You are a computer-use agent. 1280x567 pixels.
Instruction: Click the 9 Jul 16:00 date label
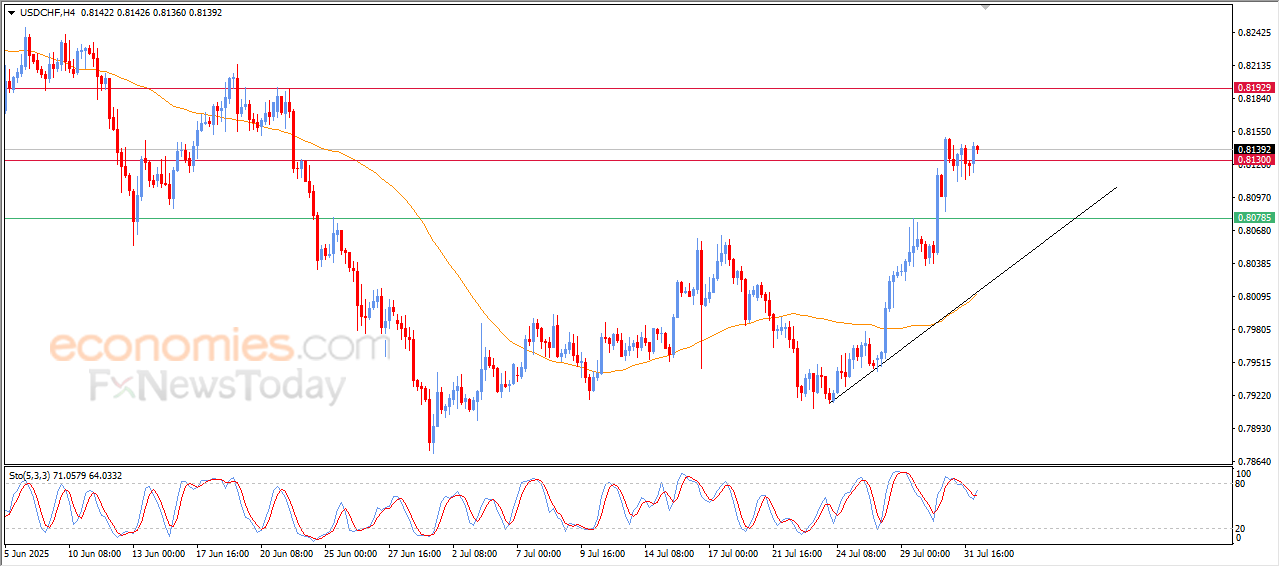click(x=601, y=553)
